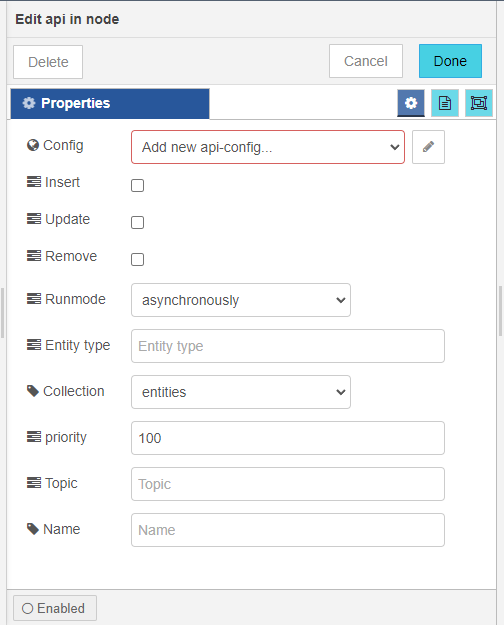Viewport: 504px width, 625px height.
Task: Select the Properties tab header
Action: coord(110,104)
